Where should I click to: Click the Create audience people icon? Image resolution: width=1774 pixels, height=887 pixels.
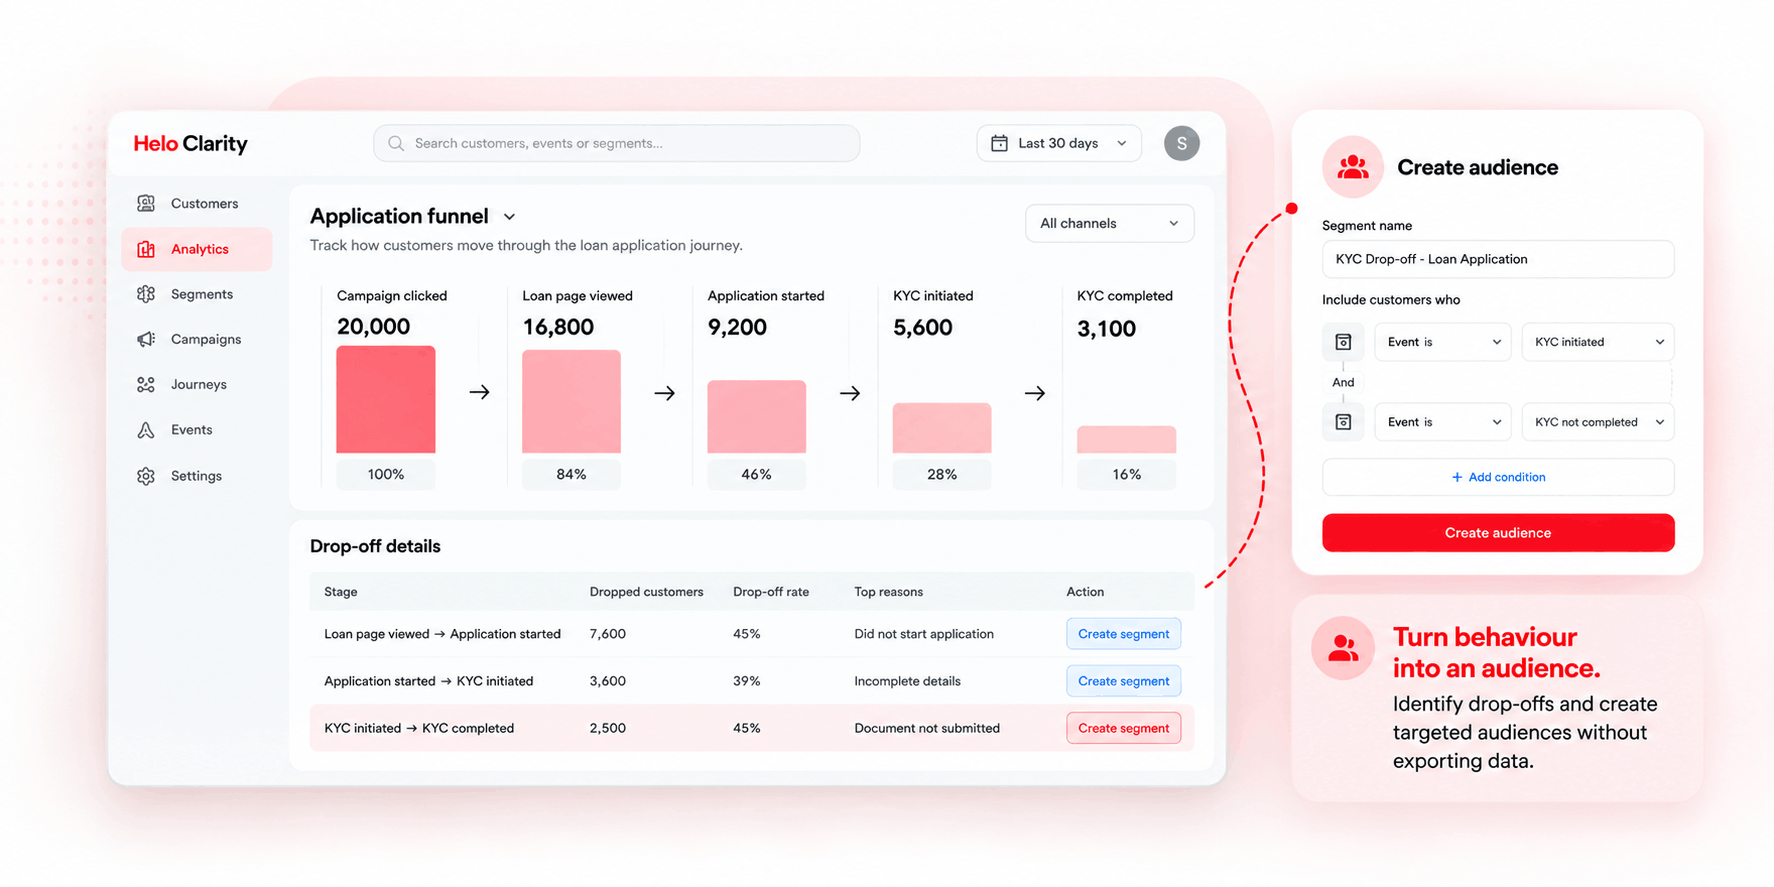1353,167
